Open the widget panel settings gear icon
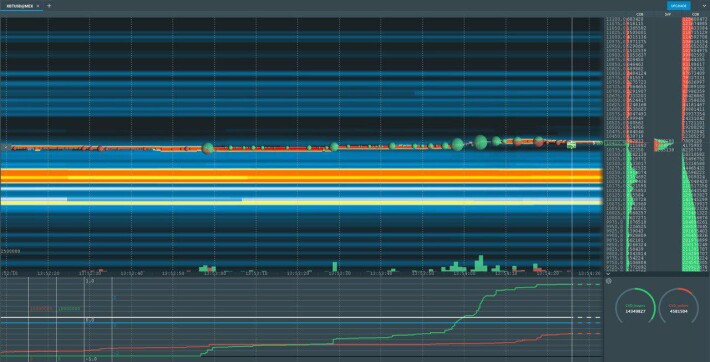This screenshot has height=362, width=710. click(x=609, y=281)
